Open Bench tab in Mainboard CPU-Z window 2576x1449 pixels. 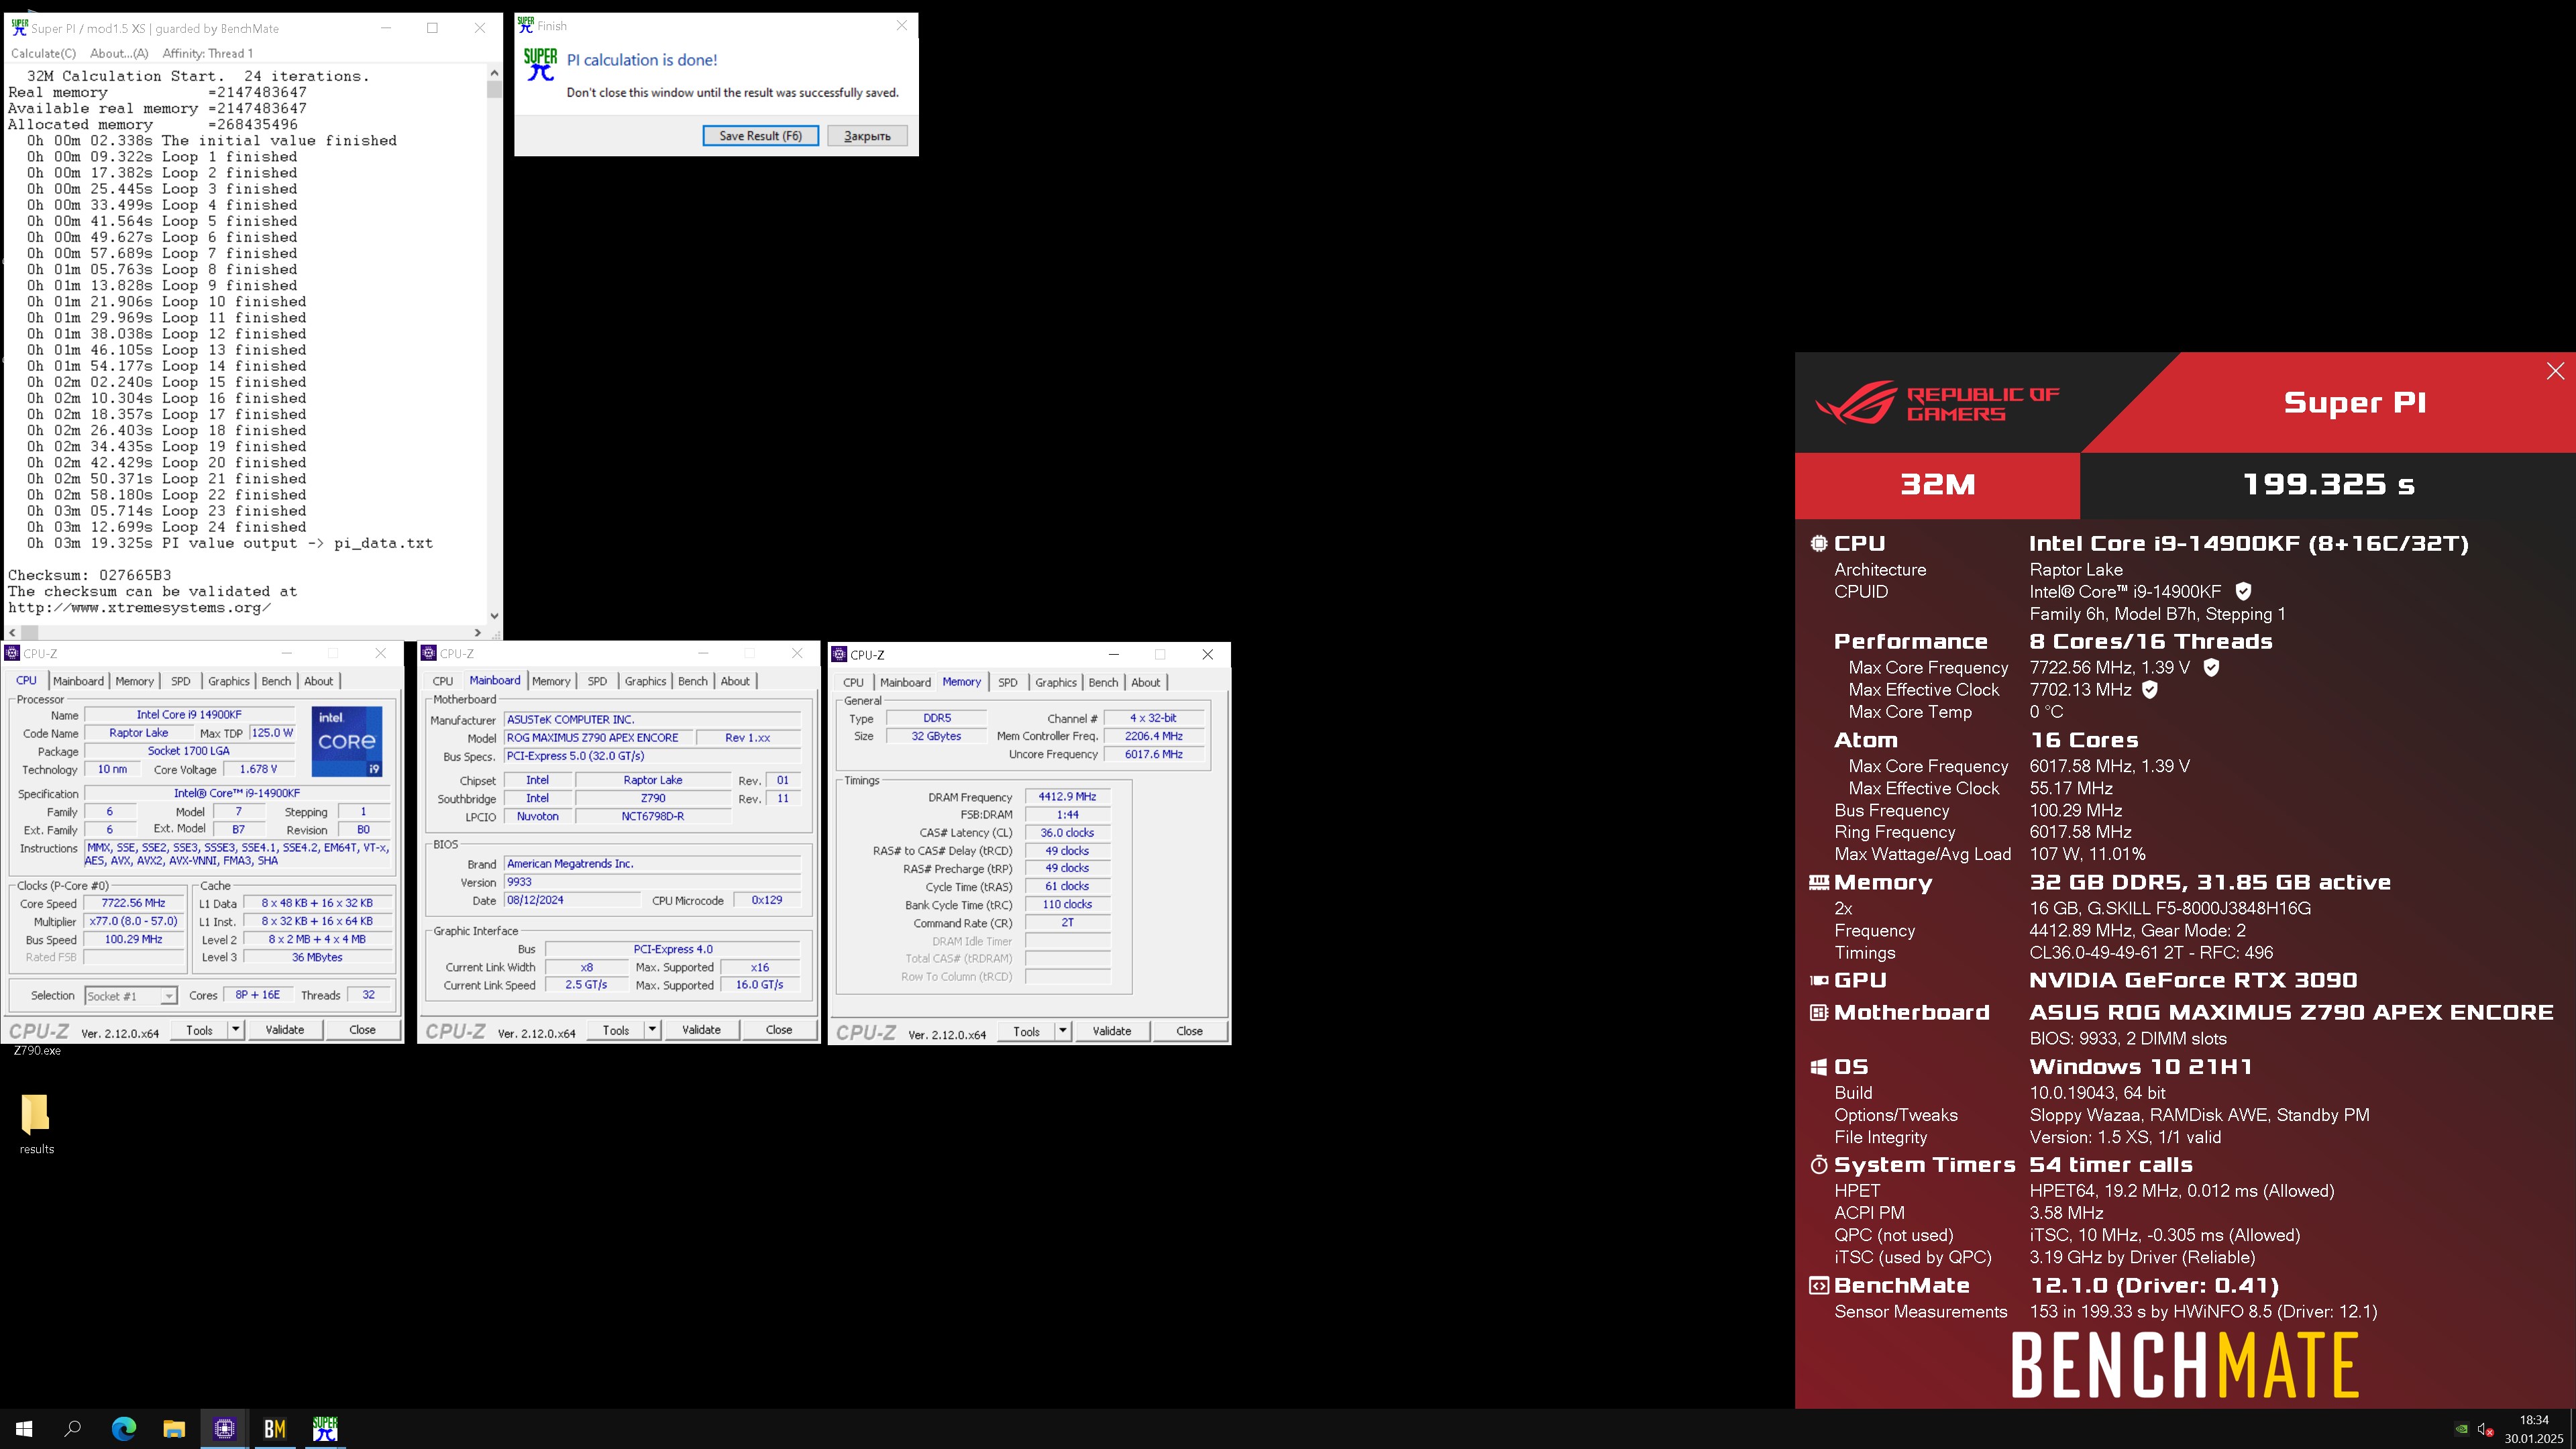[692, 681]
